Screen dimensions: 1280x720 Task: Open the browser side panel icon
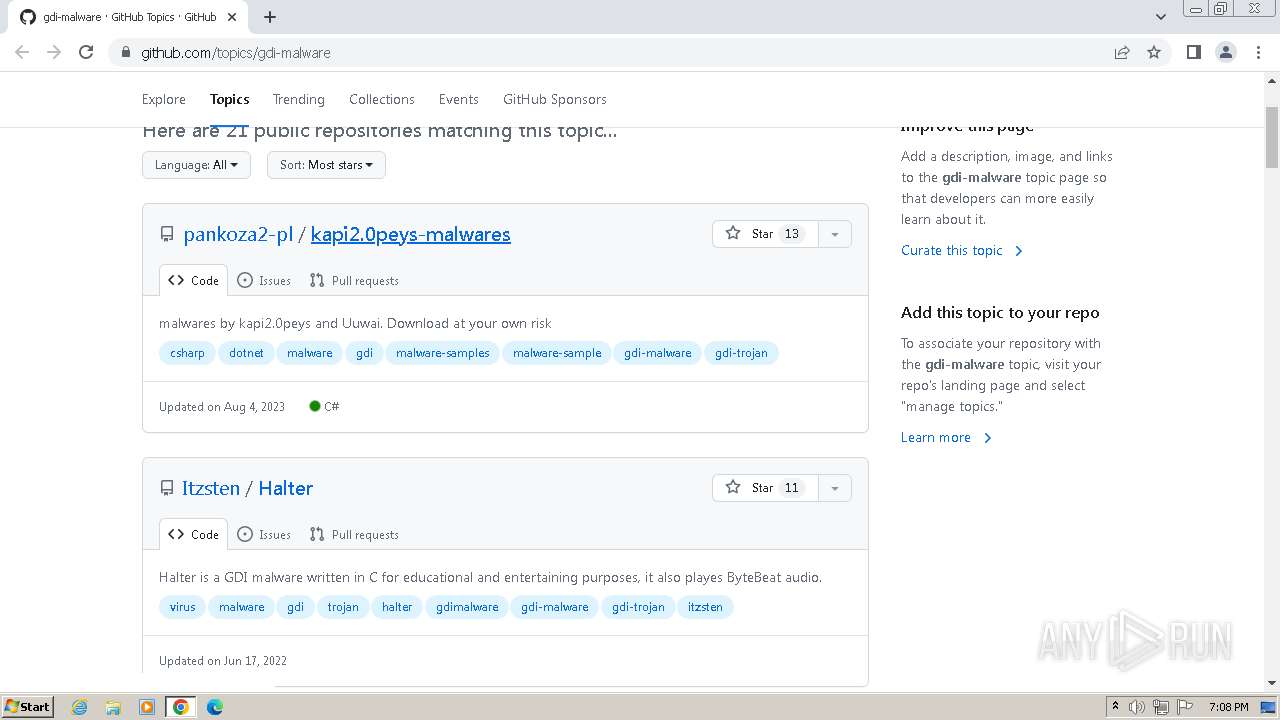pyautogui.click(x=1193, y=52)
